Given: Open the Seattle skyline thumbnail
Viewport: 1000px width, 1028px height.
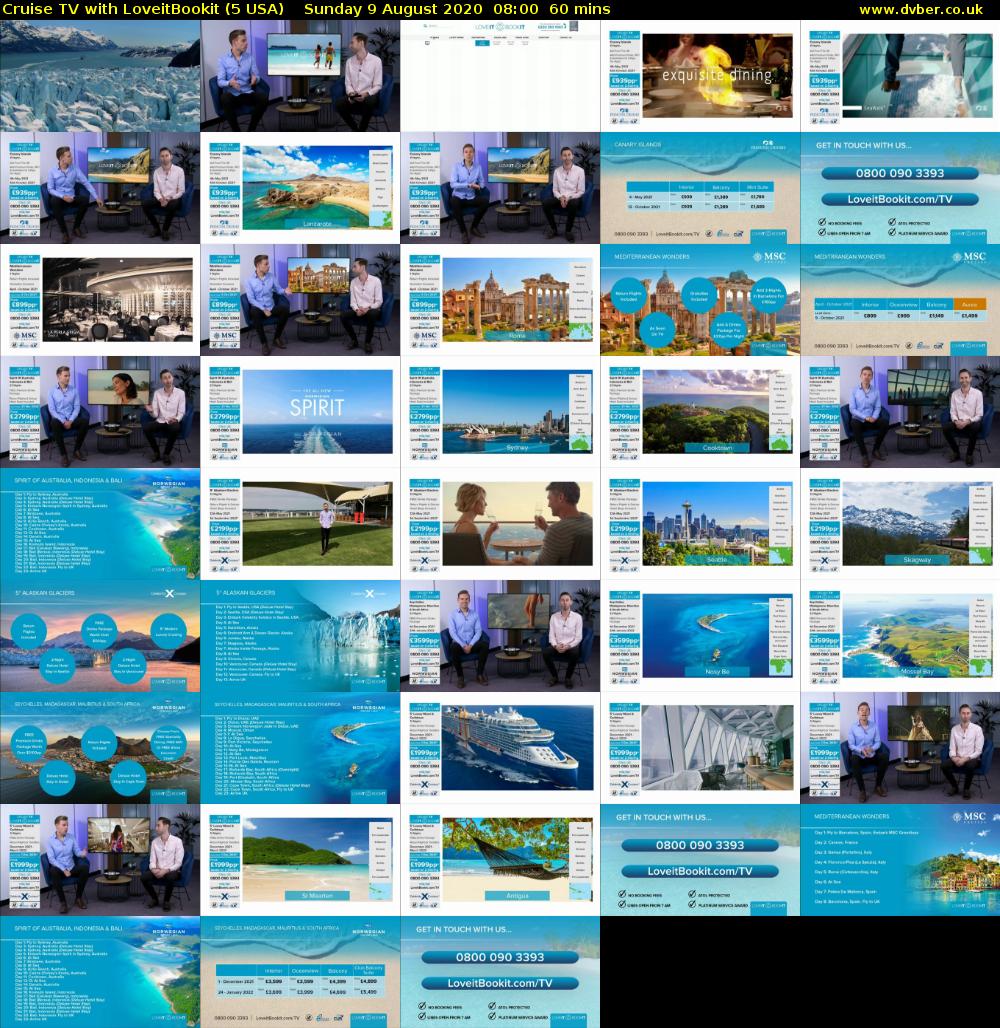Looking at the screenshot, I should point(700,524).
